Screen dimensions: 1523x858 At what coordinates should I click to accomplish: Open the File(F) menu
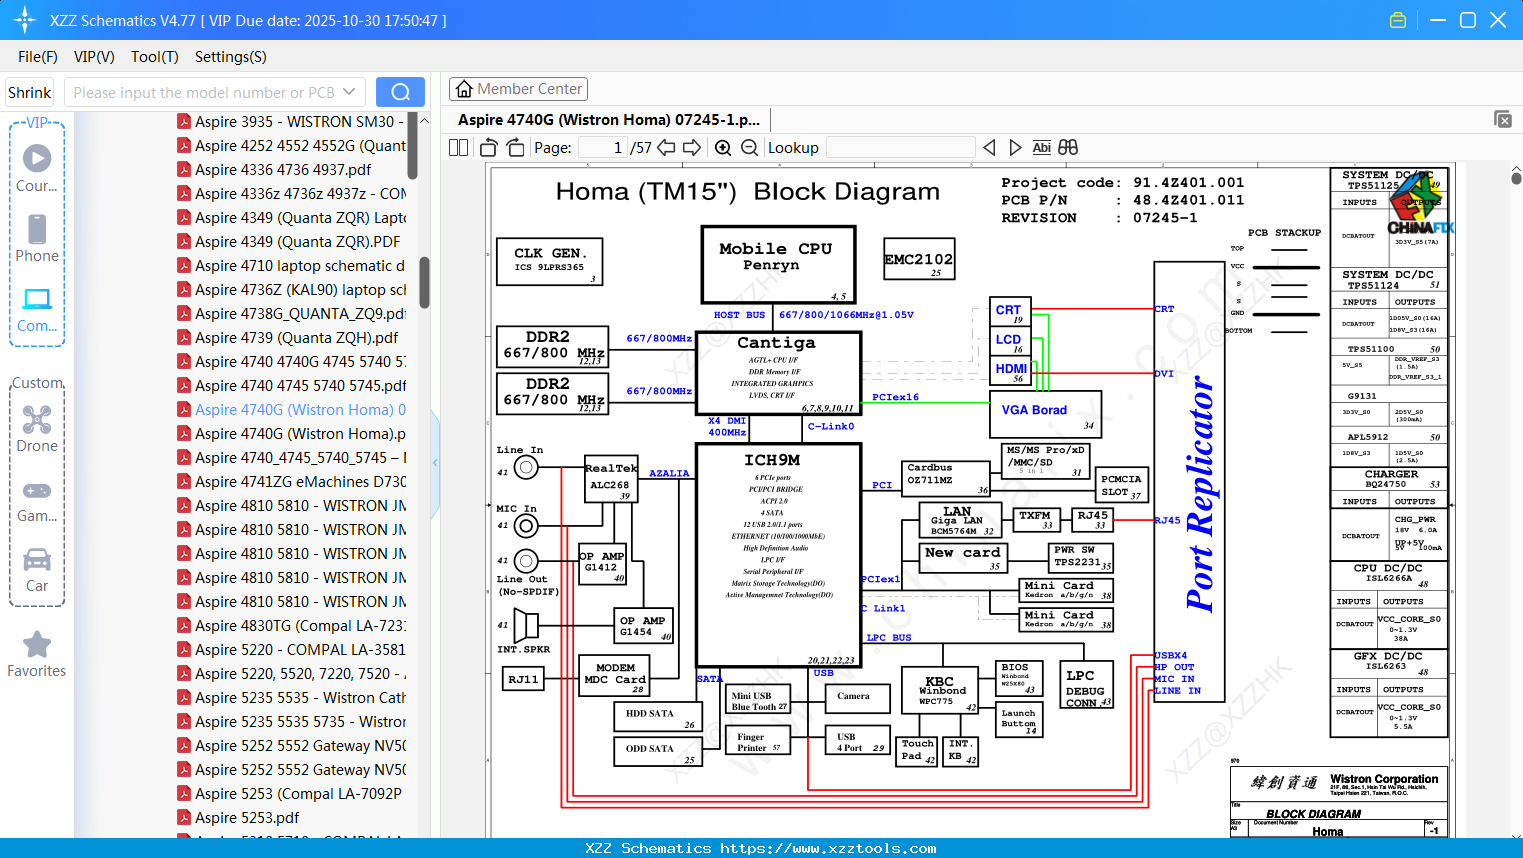pos(38,57)
